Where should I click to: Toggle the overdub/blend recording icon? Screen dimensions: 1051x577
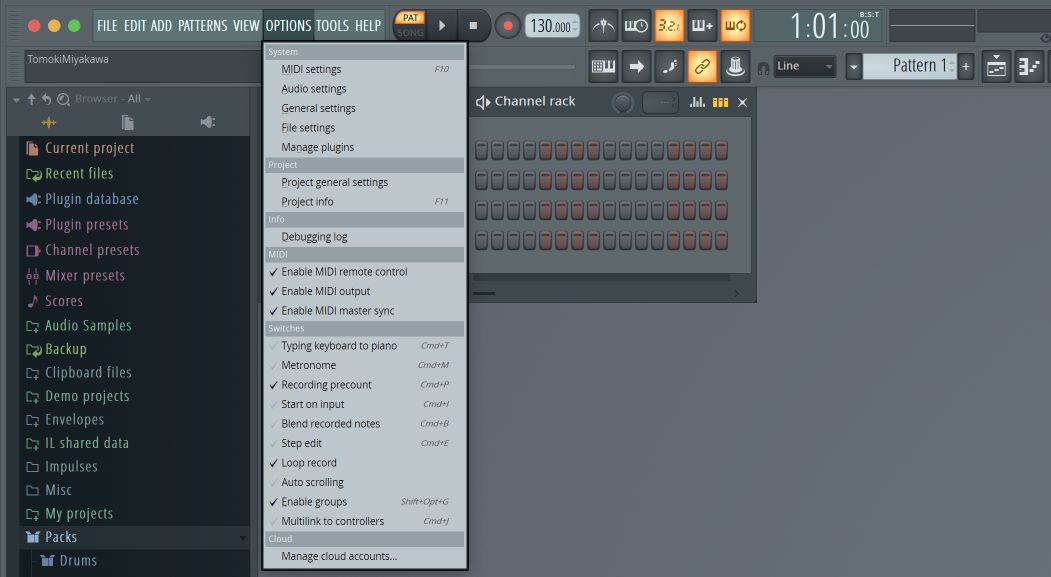(702, 26)
